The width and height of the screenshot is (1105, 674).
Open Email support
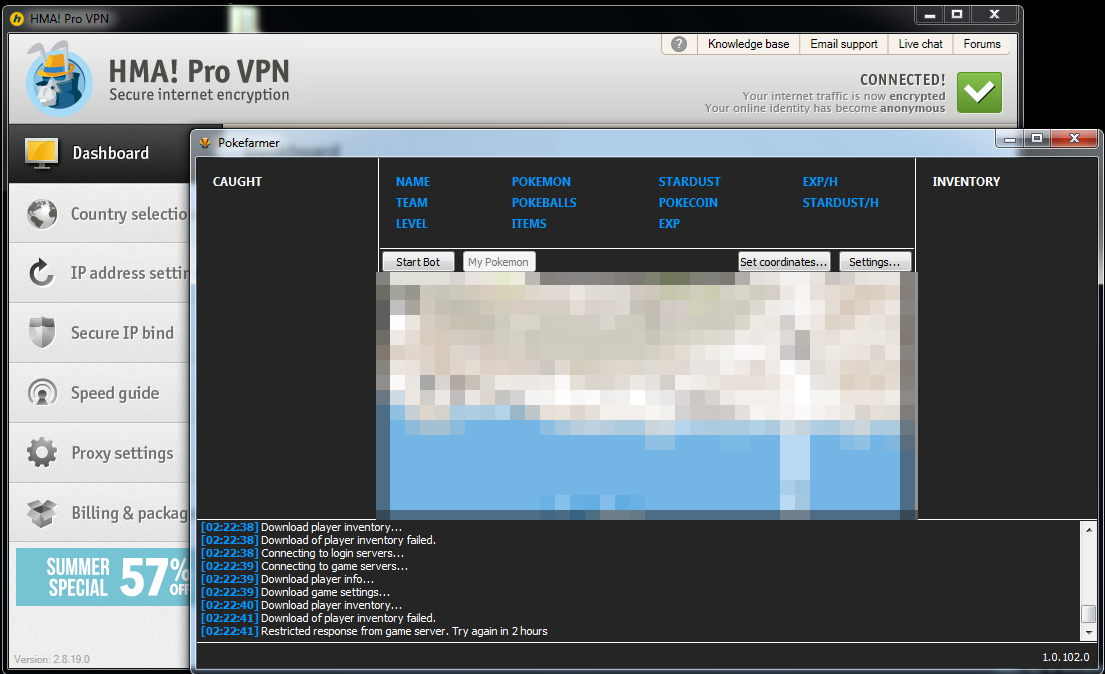[x=844, y=44]
